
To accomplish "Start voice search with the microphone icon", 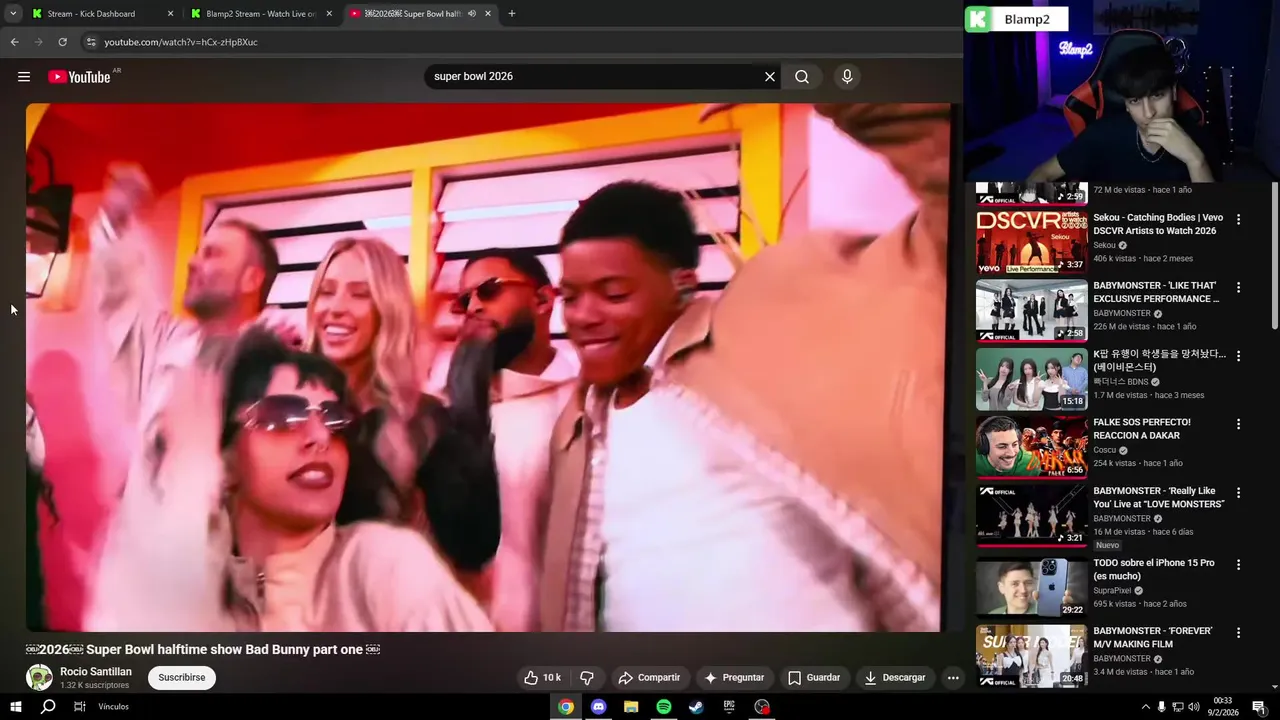I will pos(847,77).
